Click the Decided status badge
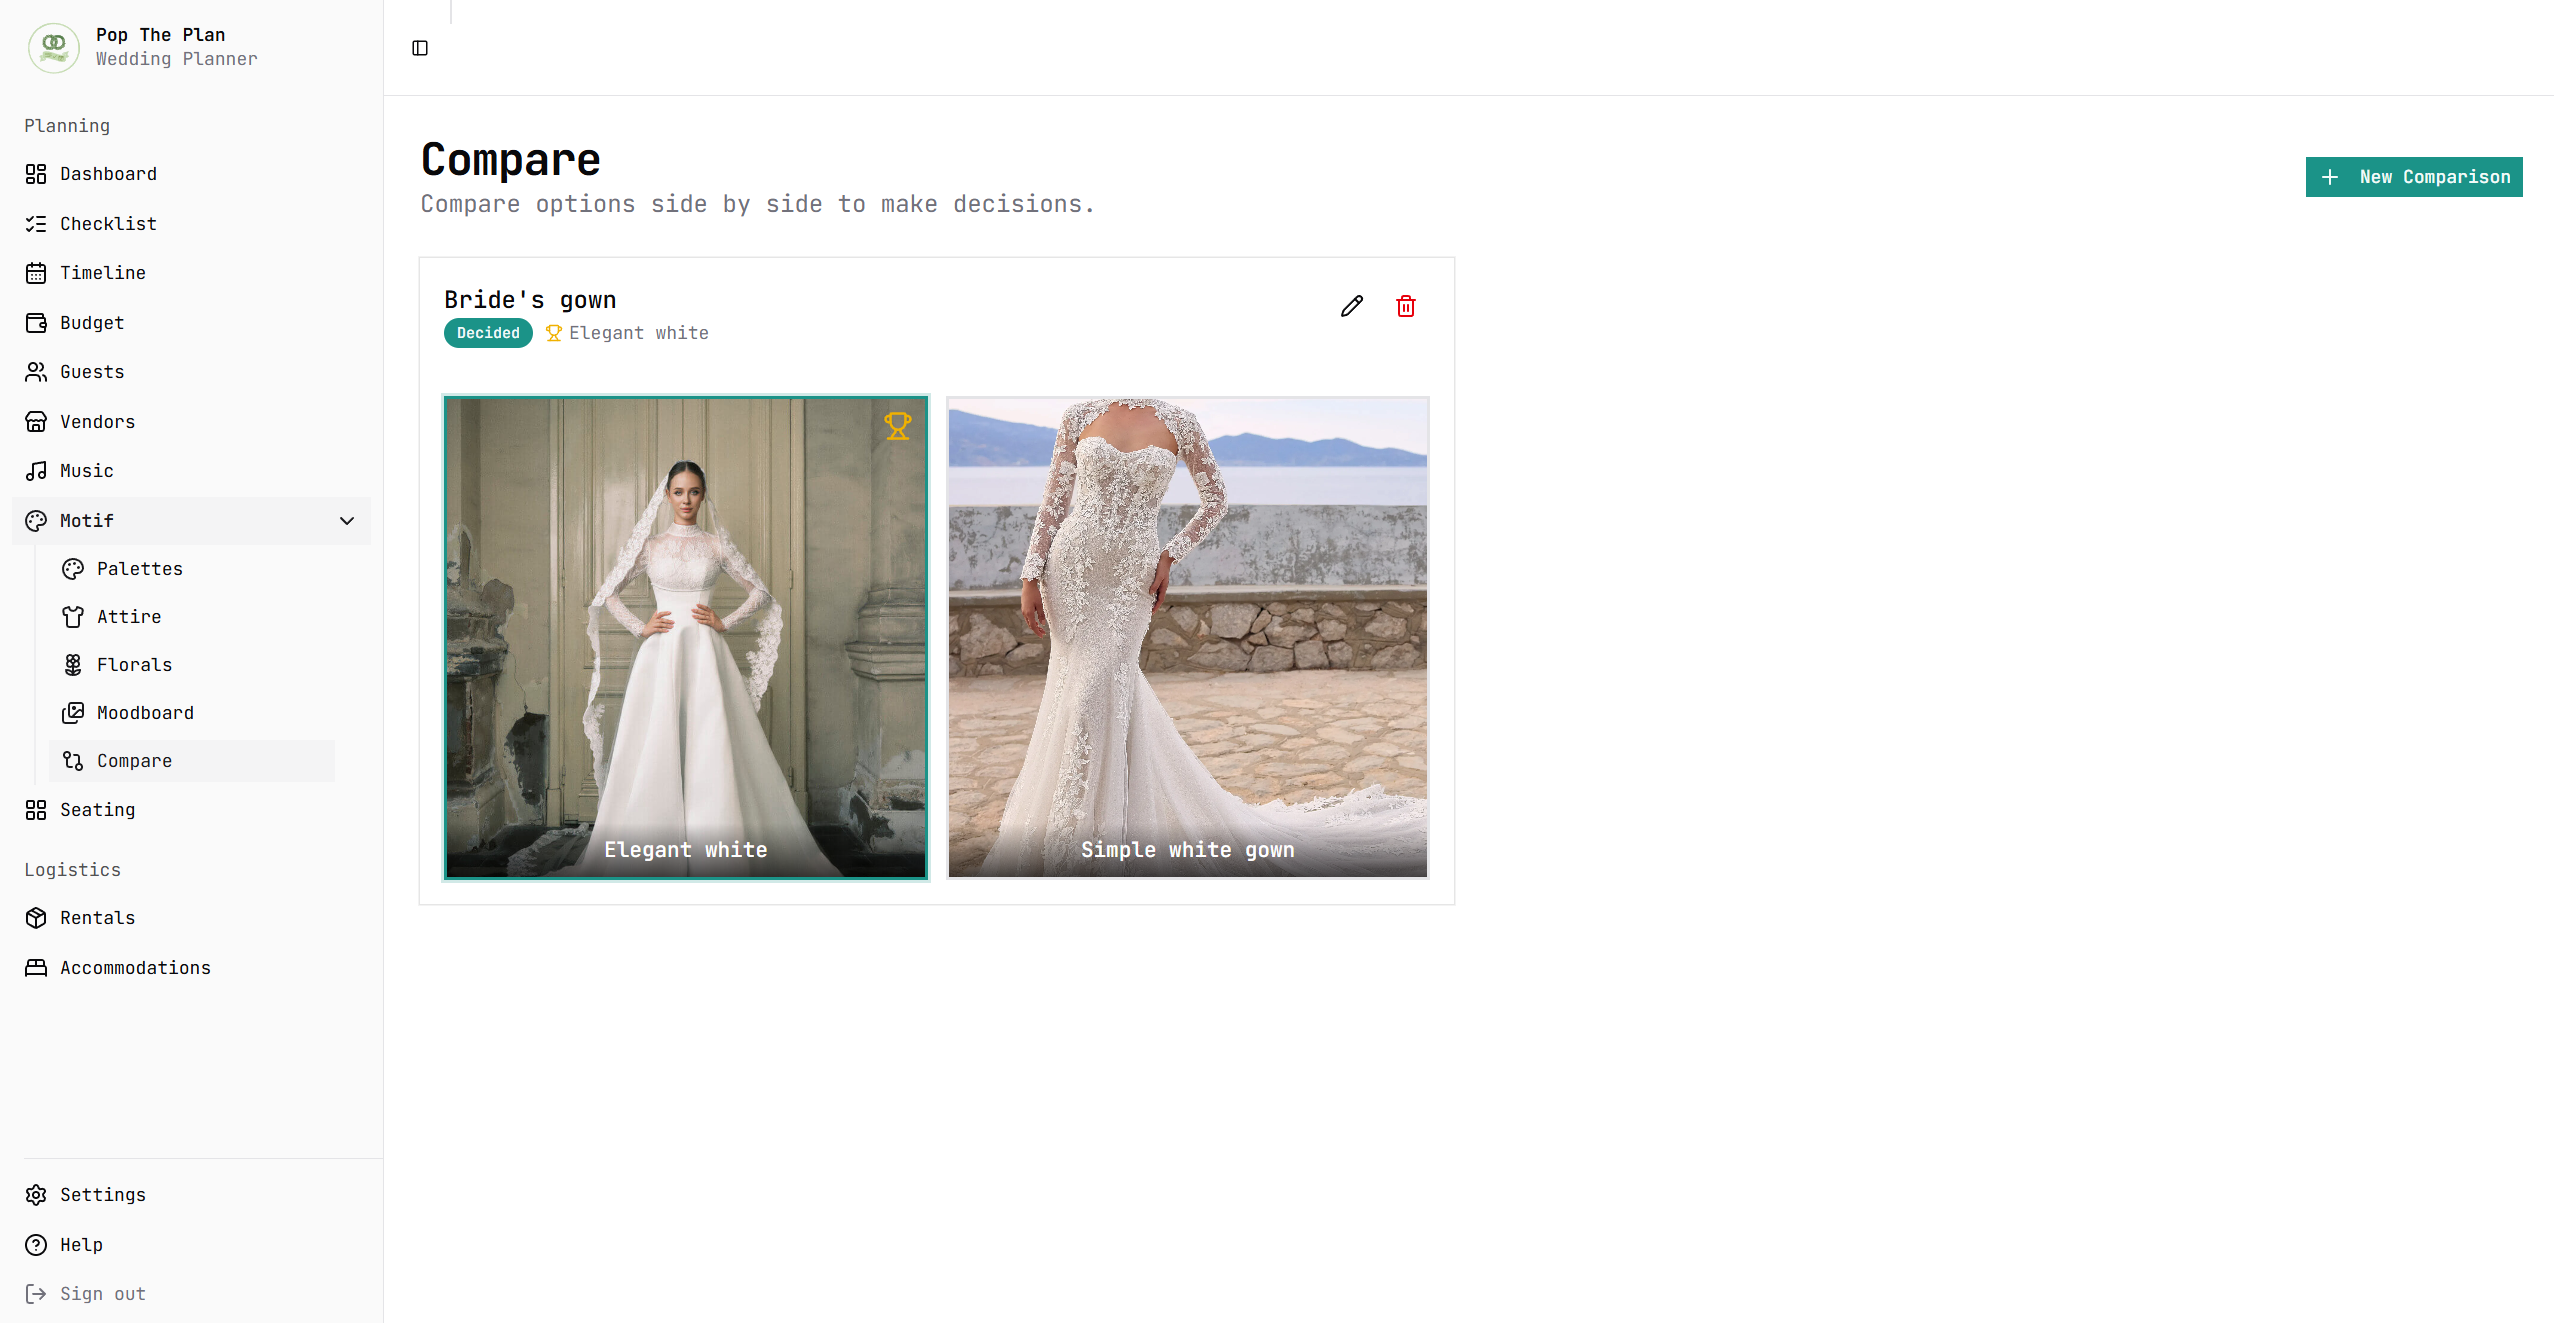 coord(488,333)
